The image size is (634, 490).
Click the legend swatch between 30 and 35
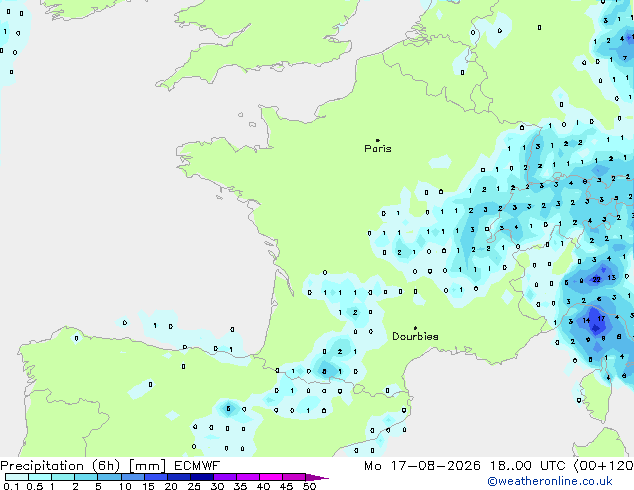(225, 477)
